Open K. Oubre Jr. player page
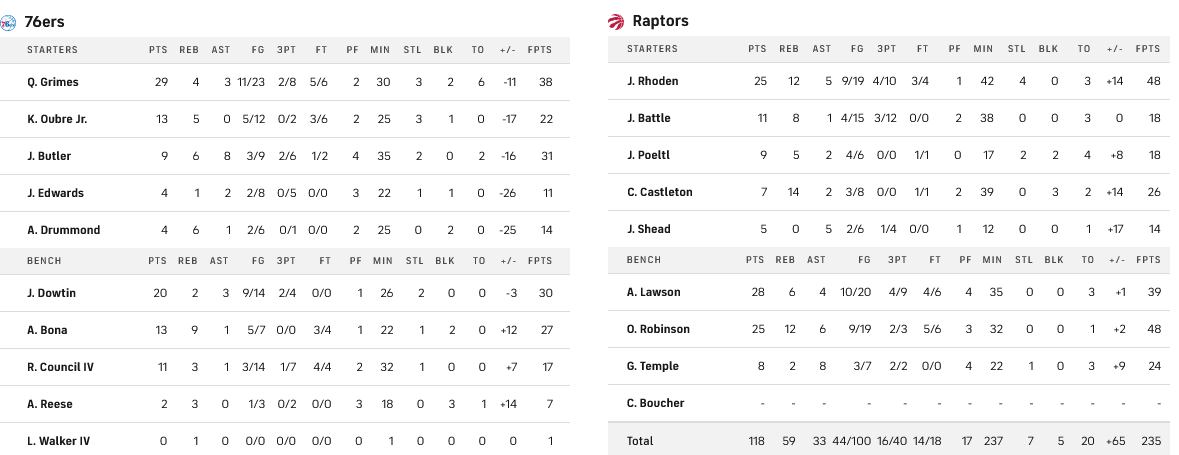1179x455 pixels. point(58,119)
